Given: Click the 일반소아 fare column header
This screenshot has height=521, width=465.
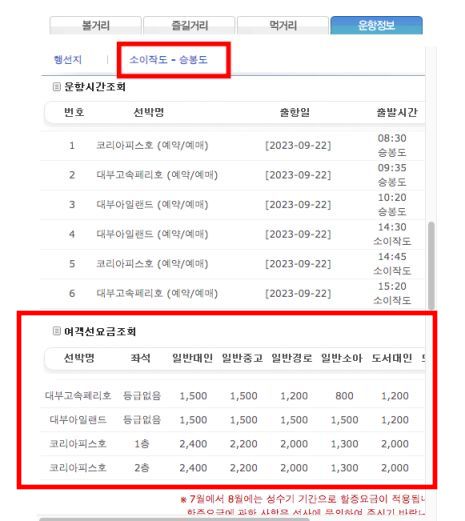Looking at the screenshot, I should point(342,358).
